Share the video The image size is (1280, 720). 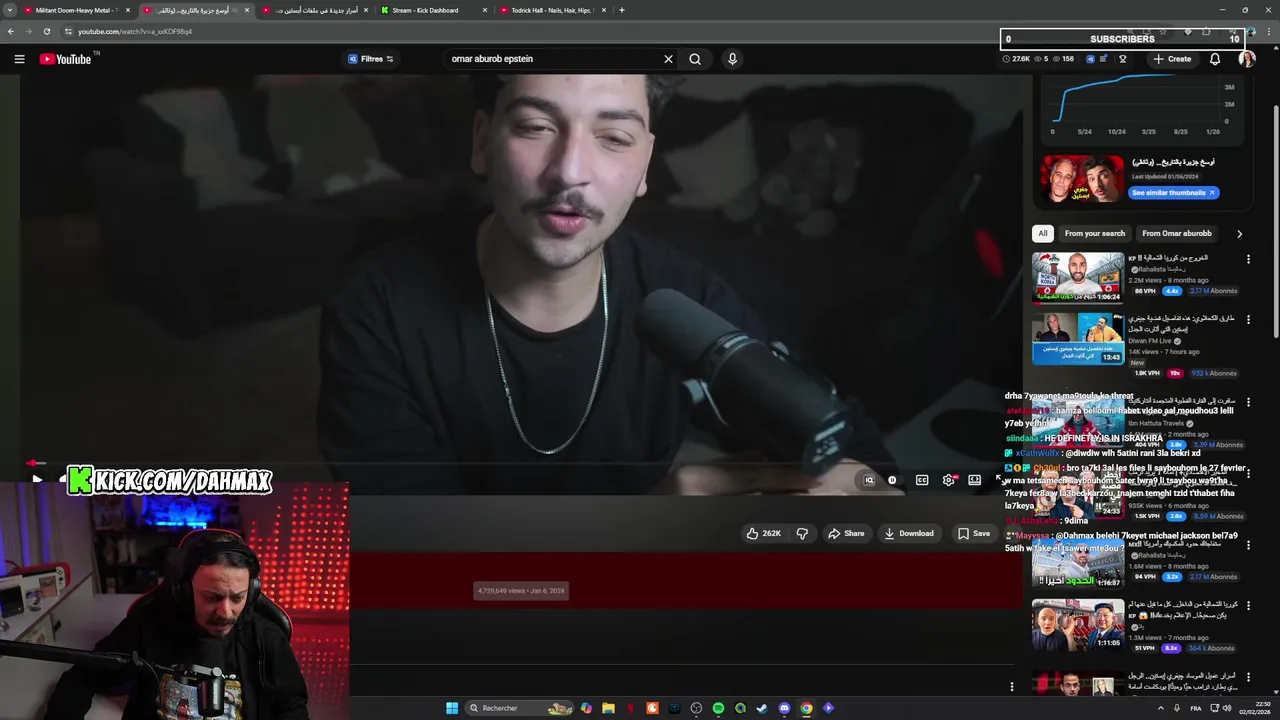pyautogui.click(x=846, y=534)
